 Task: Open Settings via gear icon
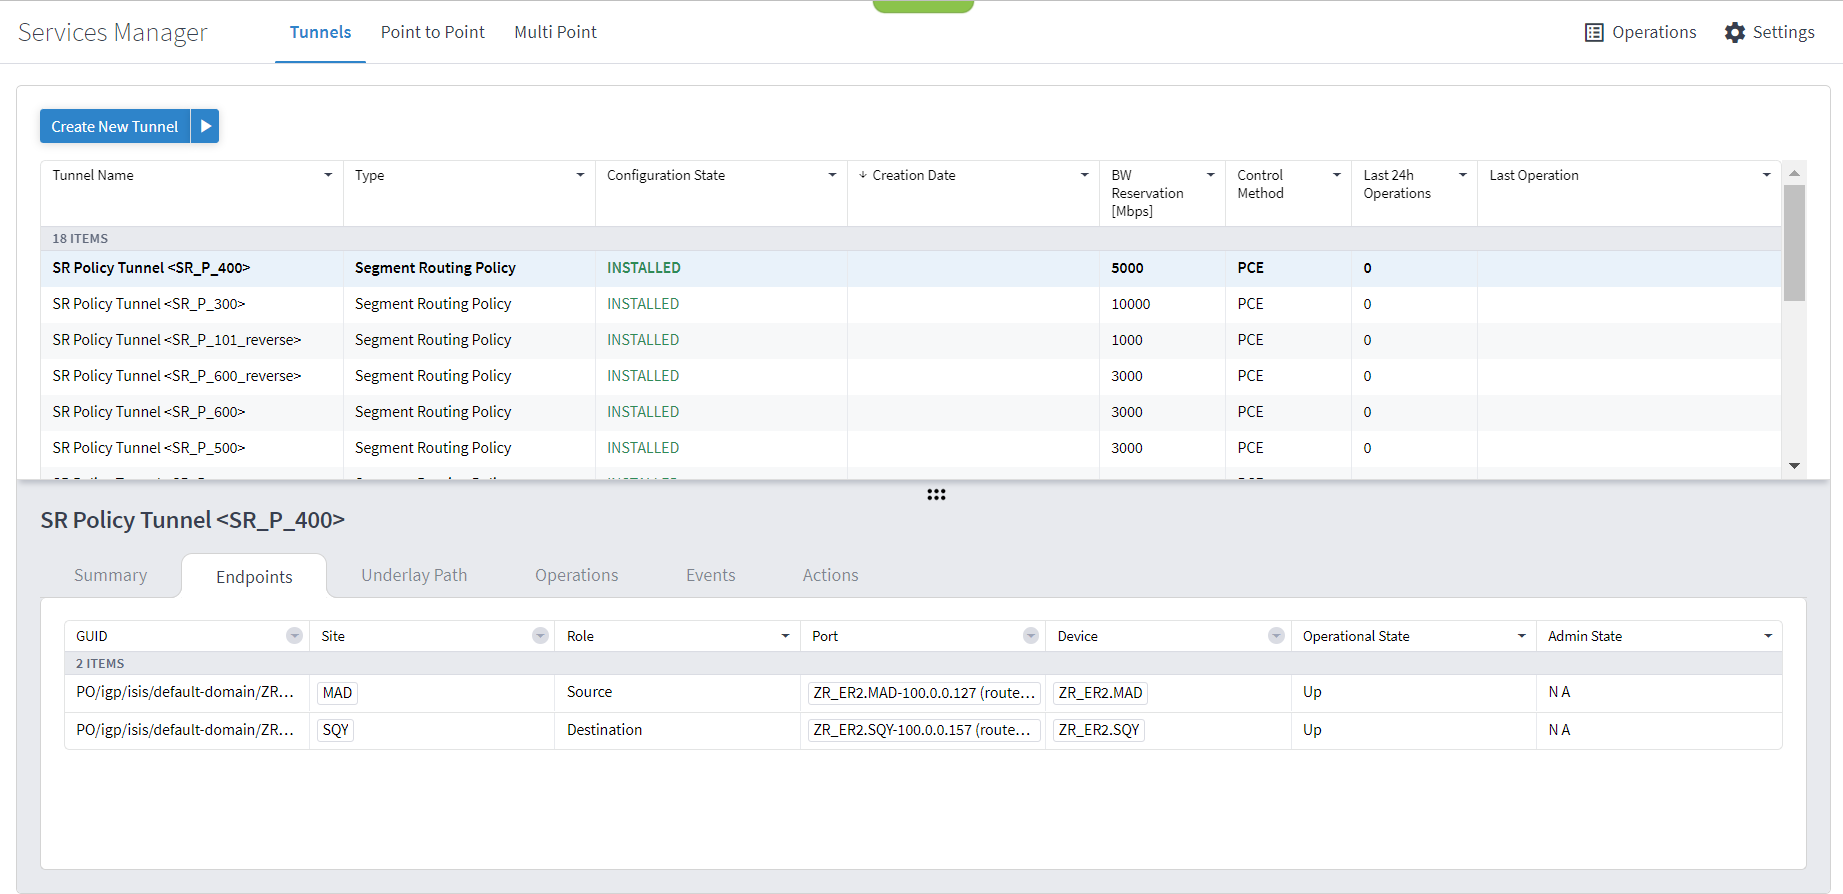pos(1735,33)
